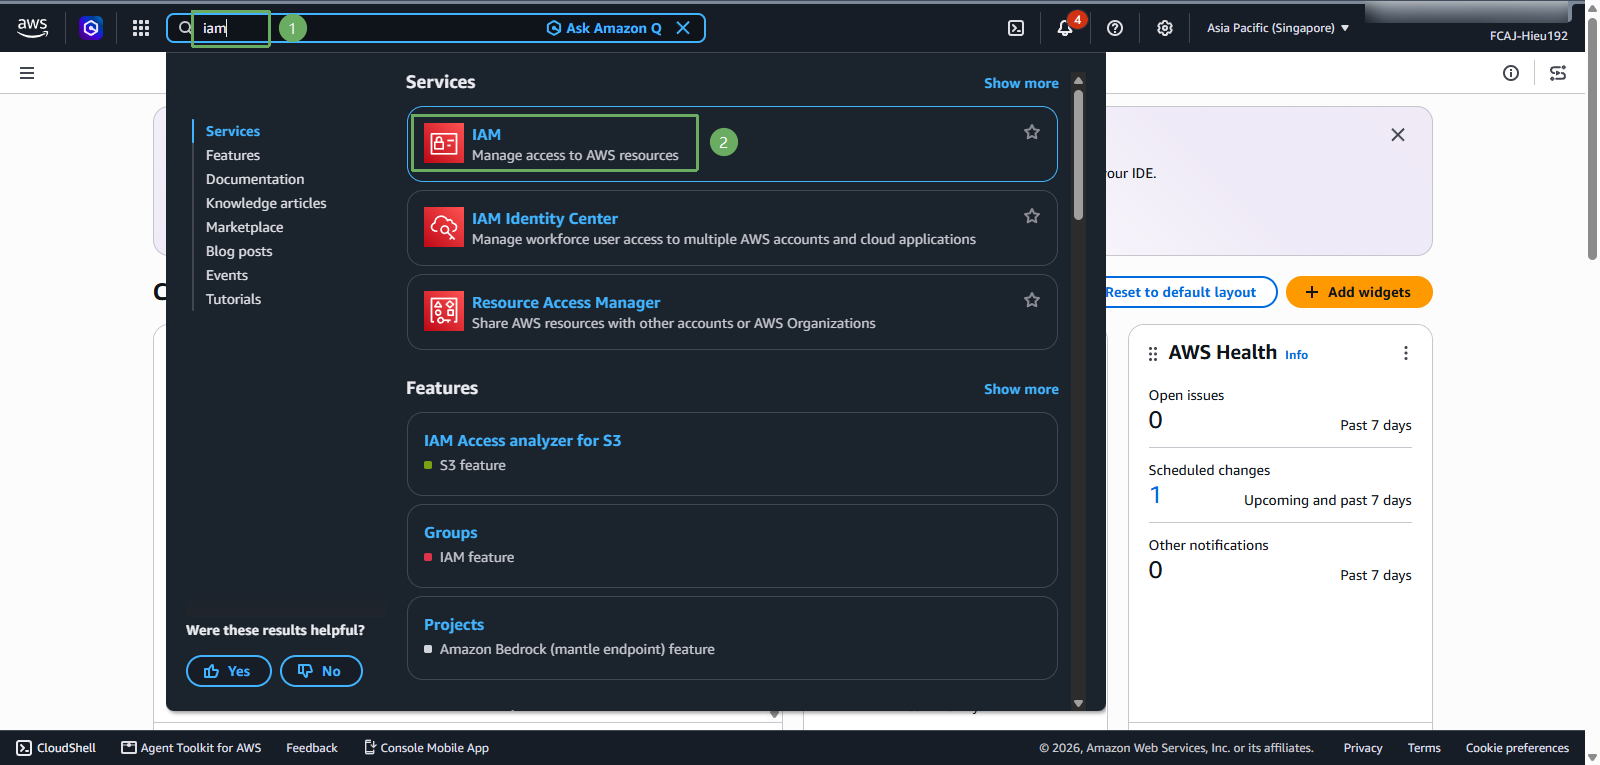Screen dimensions: 1600x765
Task: Click the info circle icon on the page toolbar
Action: point(1511,73)
